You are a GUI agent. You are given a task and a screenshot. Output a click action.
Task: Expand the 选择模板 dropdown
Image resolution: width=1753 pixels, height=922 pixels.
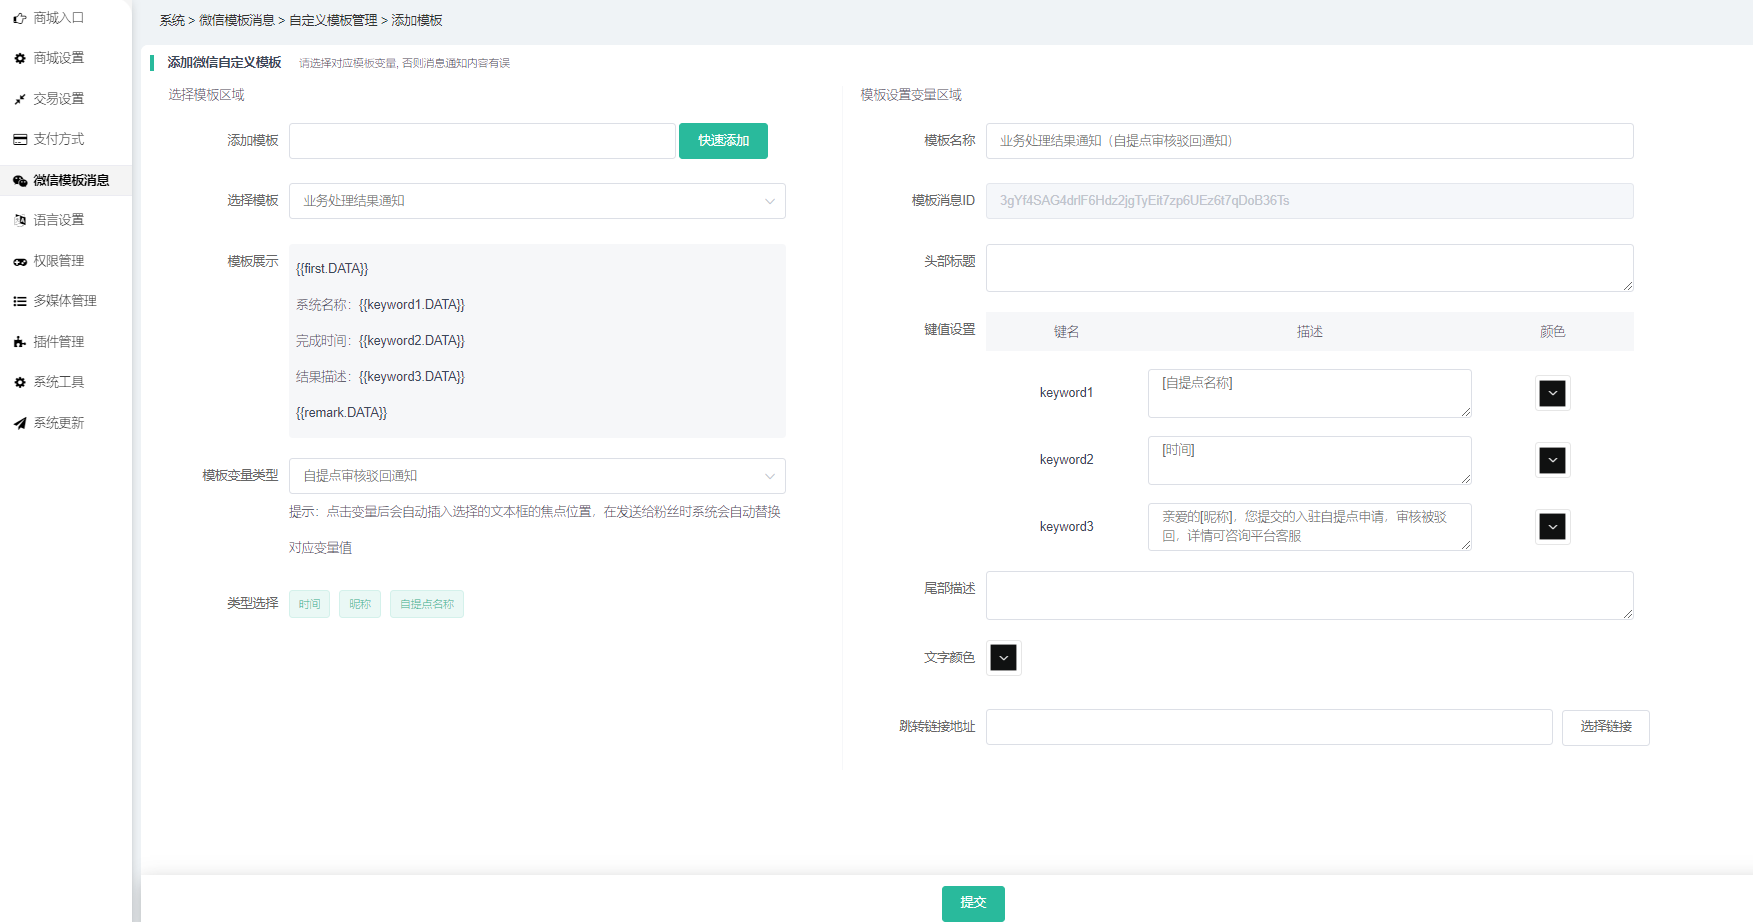(x=537, y=201)
